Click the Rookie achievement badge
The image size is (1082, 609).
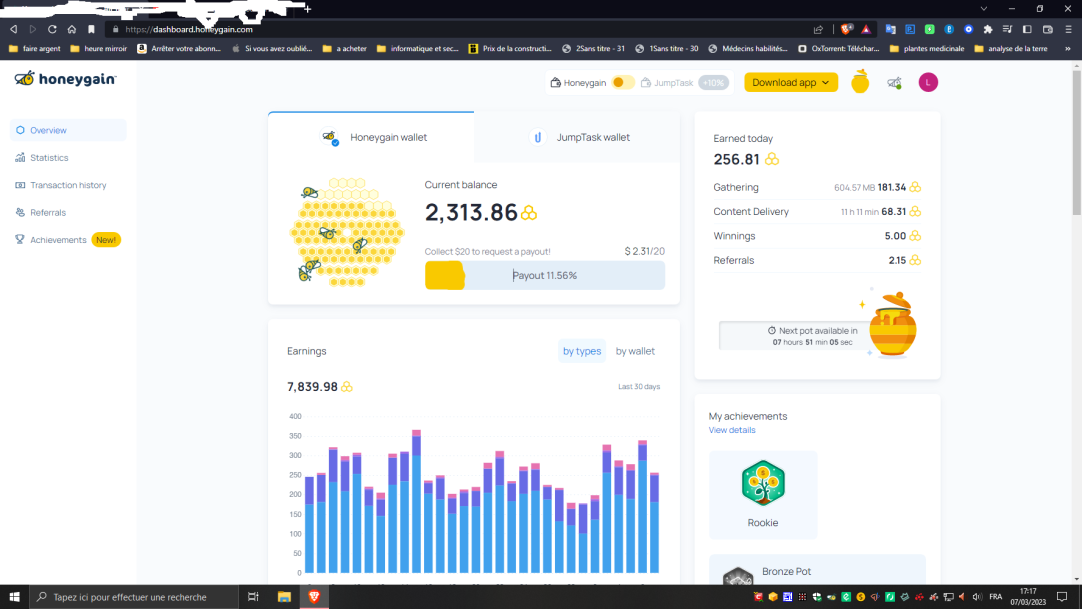(x=763, y=495)
